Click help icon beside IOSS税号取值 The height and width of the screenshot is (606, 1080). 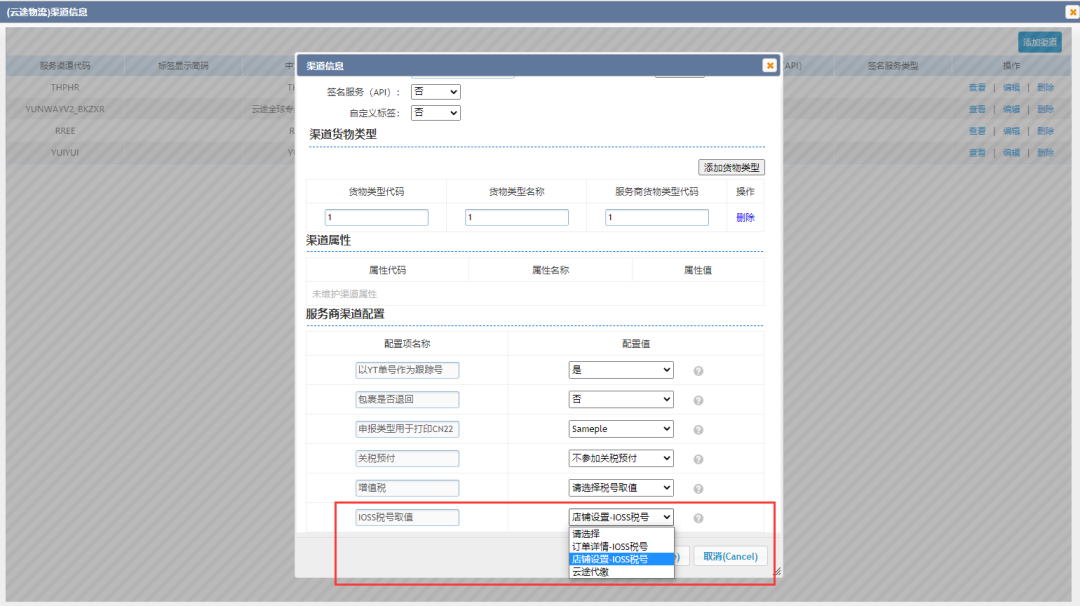pyautogui.click(x=698, y=517)
